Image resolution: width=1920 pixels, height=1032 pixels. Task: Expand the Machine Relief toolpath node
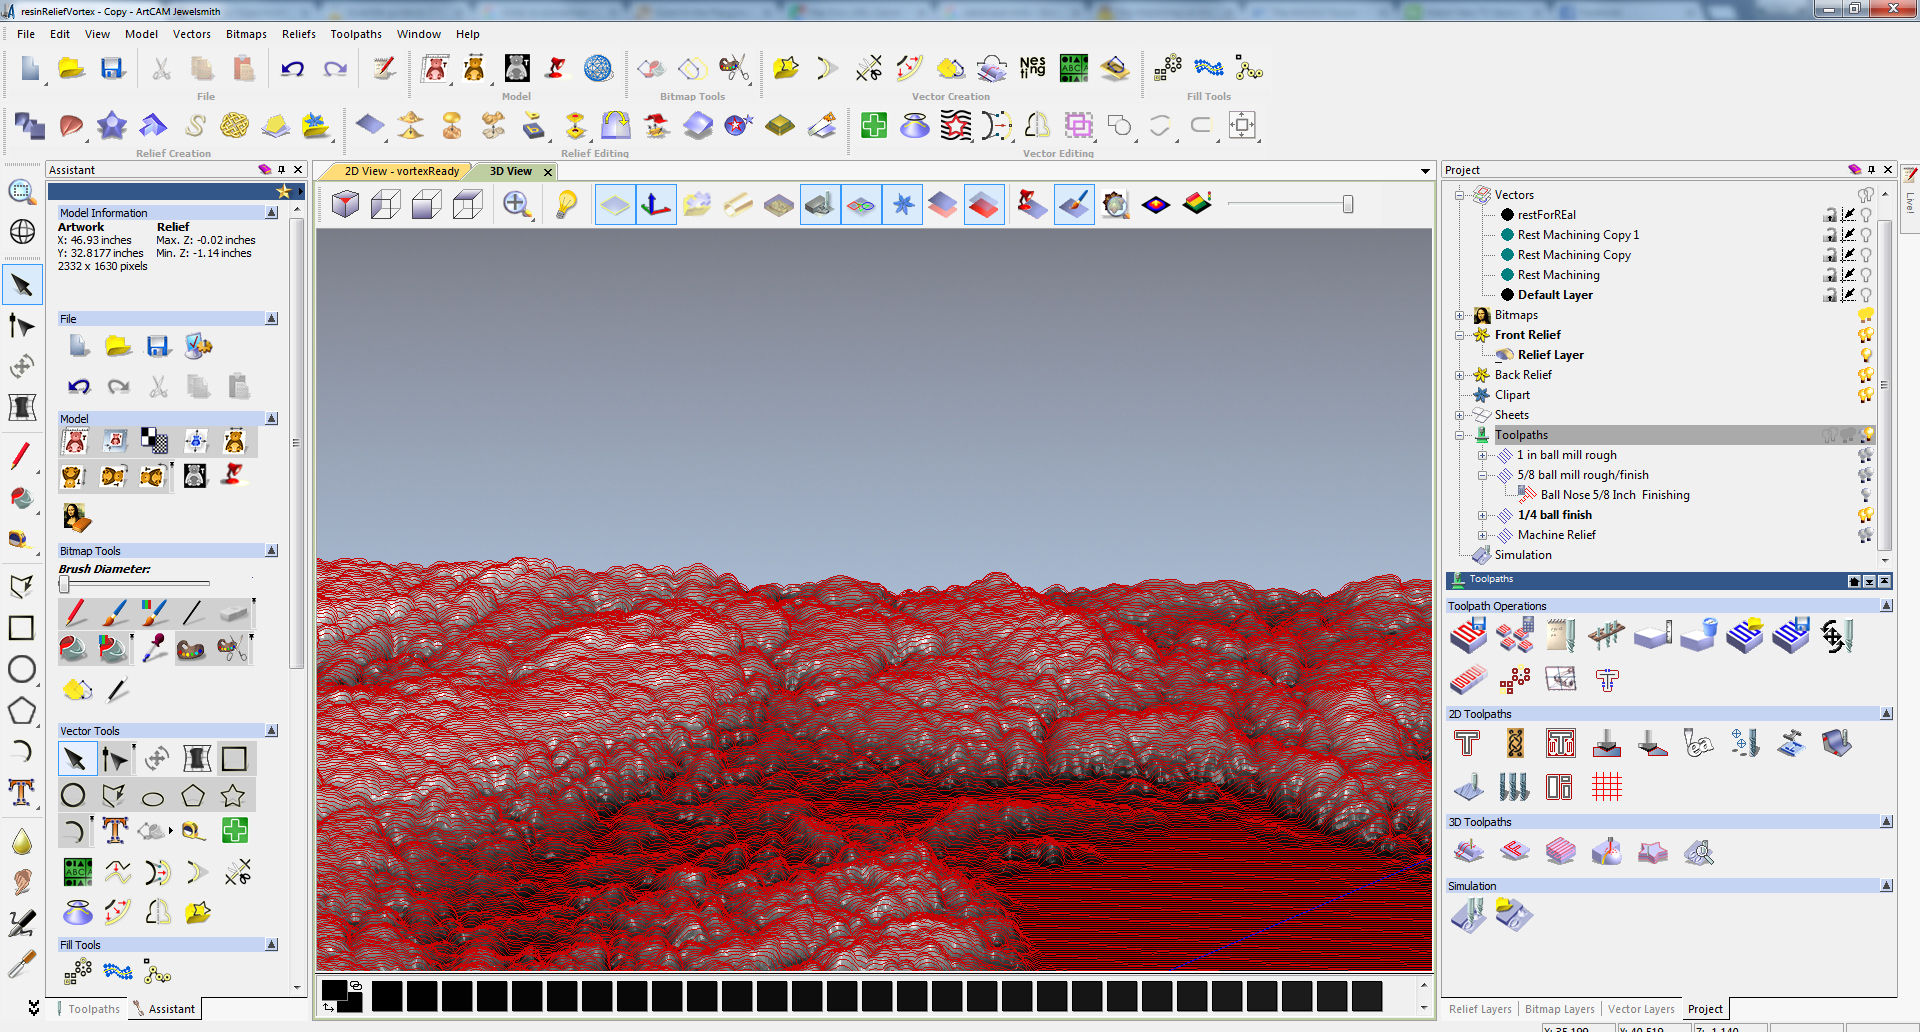click(x=1482, y=535)
